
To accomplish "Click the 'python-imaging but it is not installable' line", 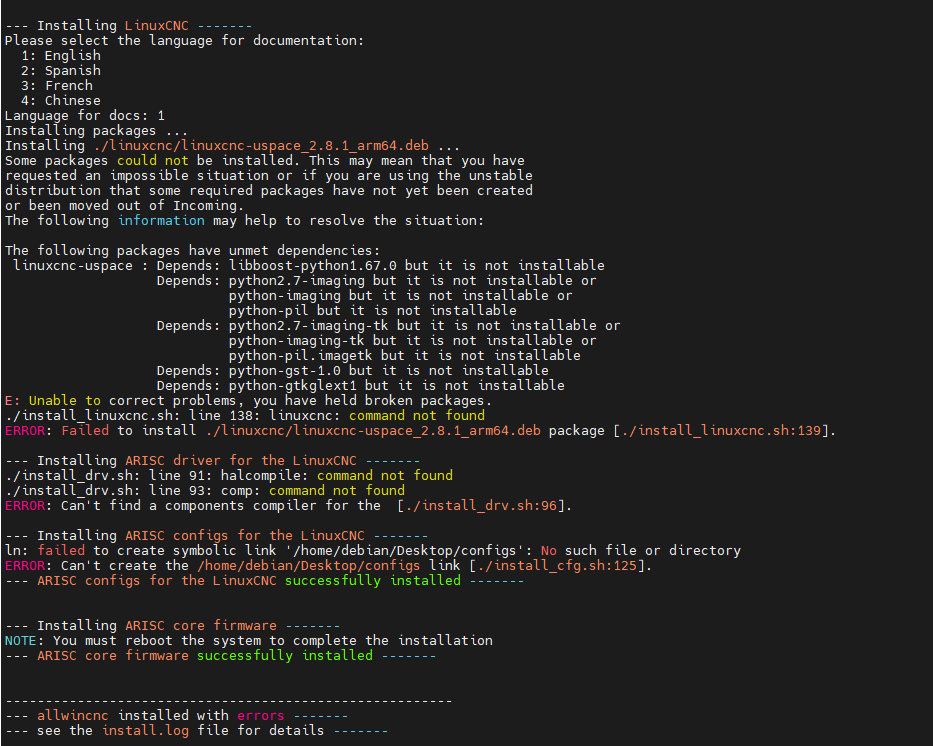I will 400,295.
